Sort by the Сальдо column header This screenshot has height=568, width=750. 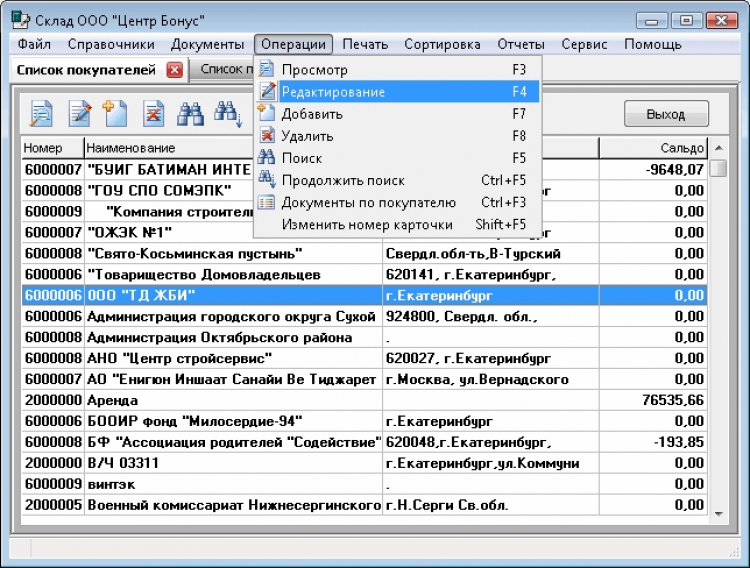[653, 148]
